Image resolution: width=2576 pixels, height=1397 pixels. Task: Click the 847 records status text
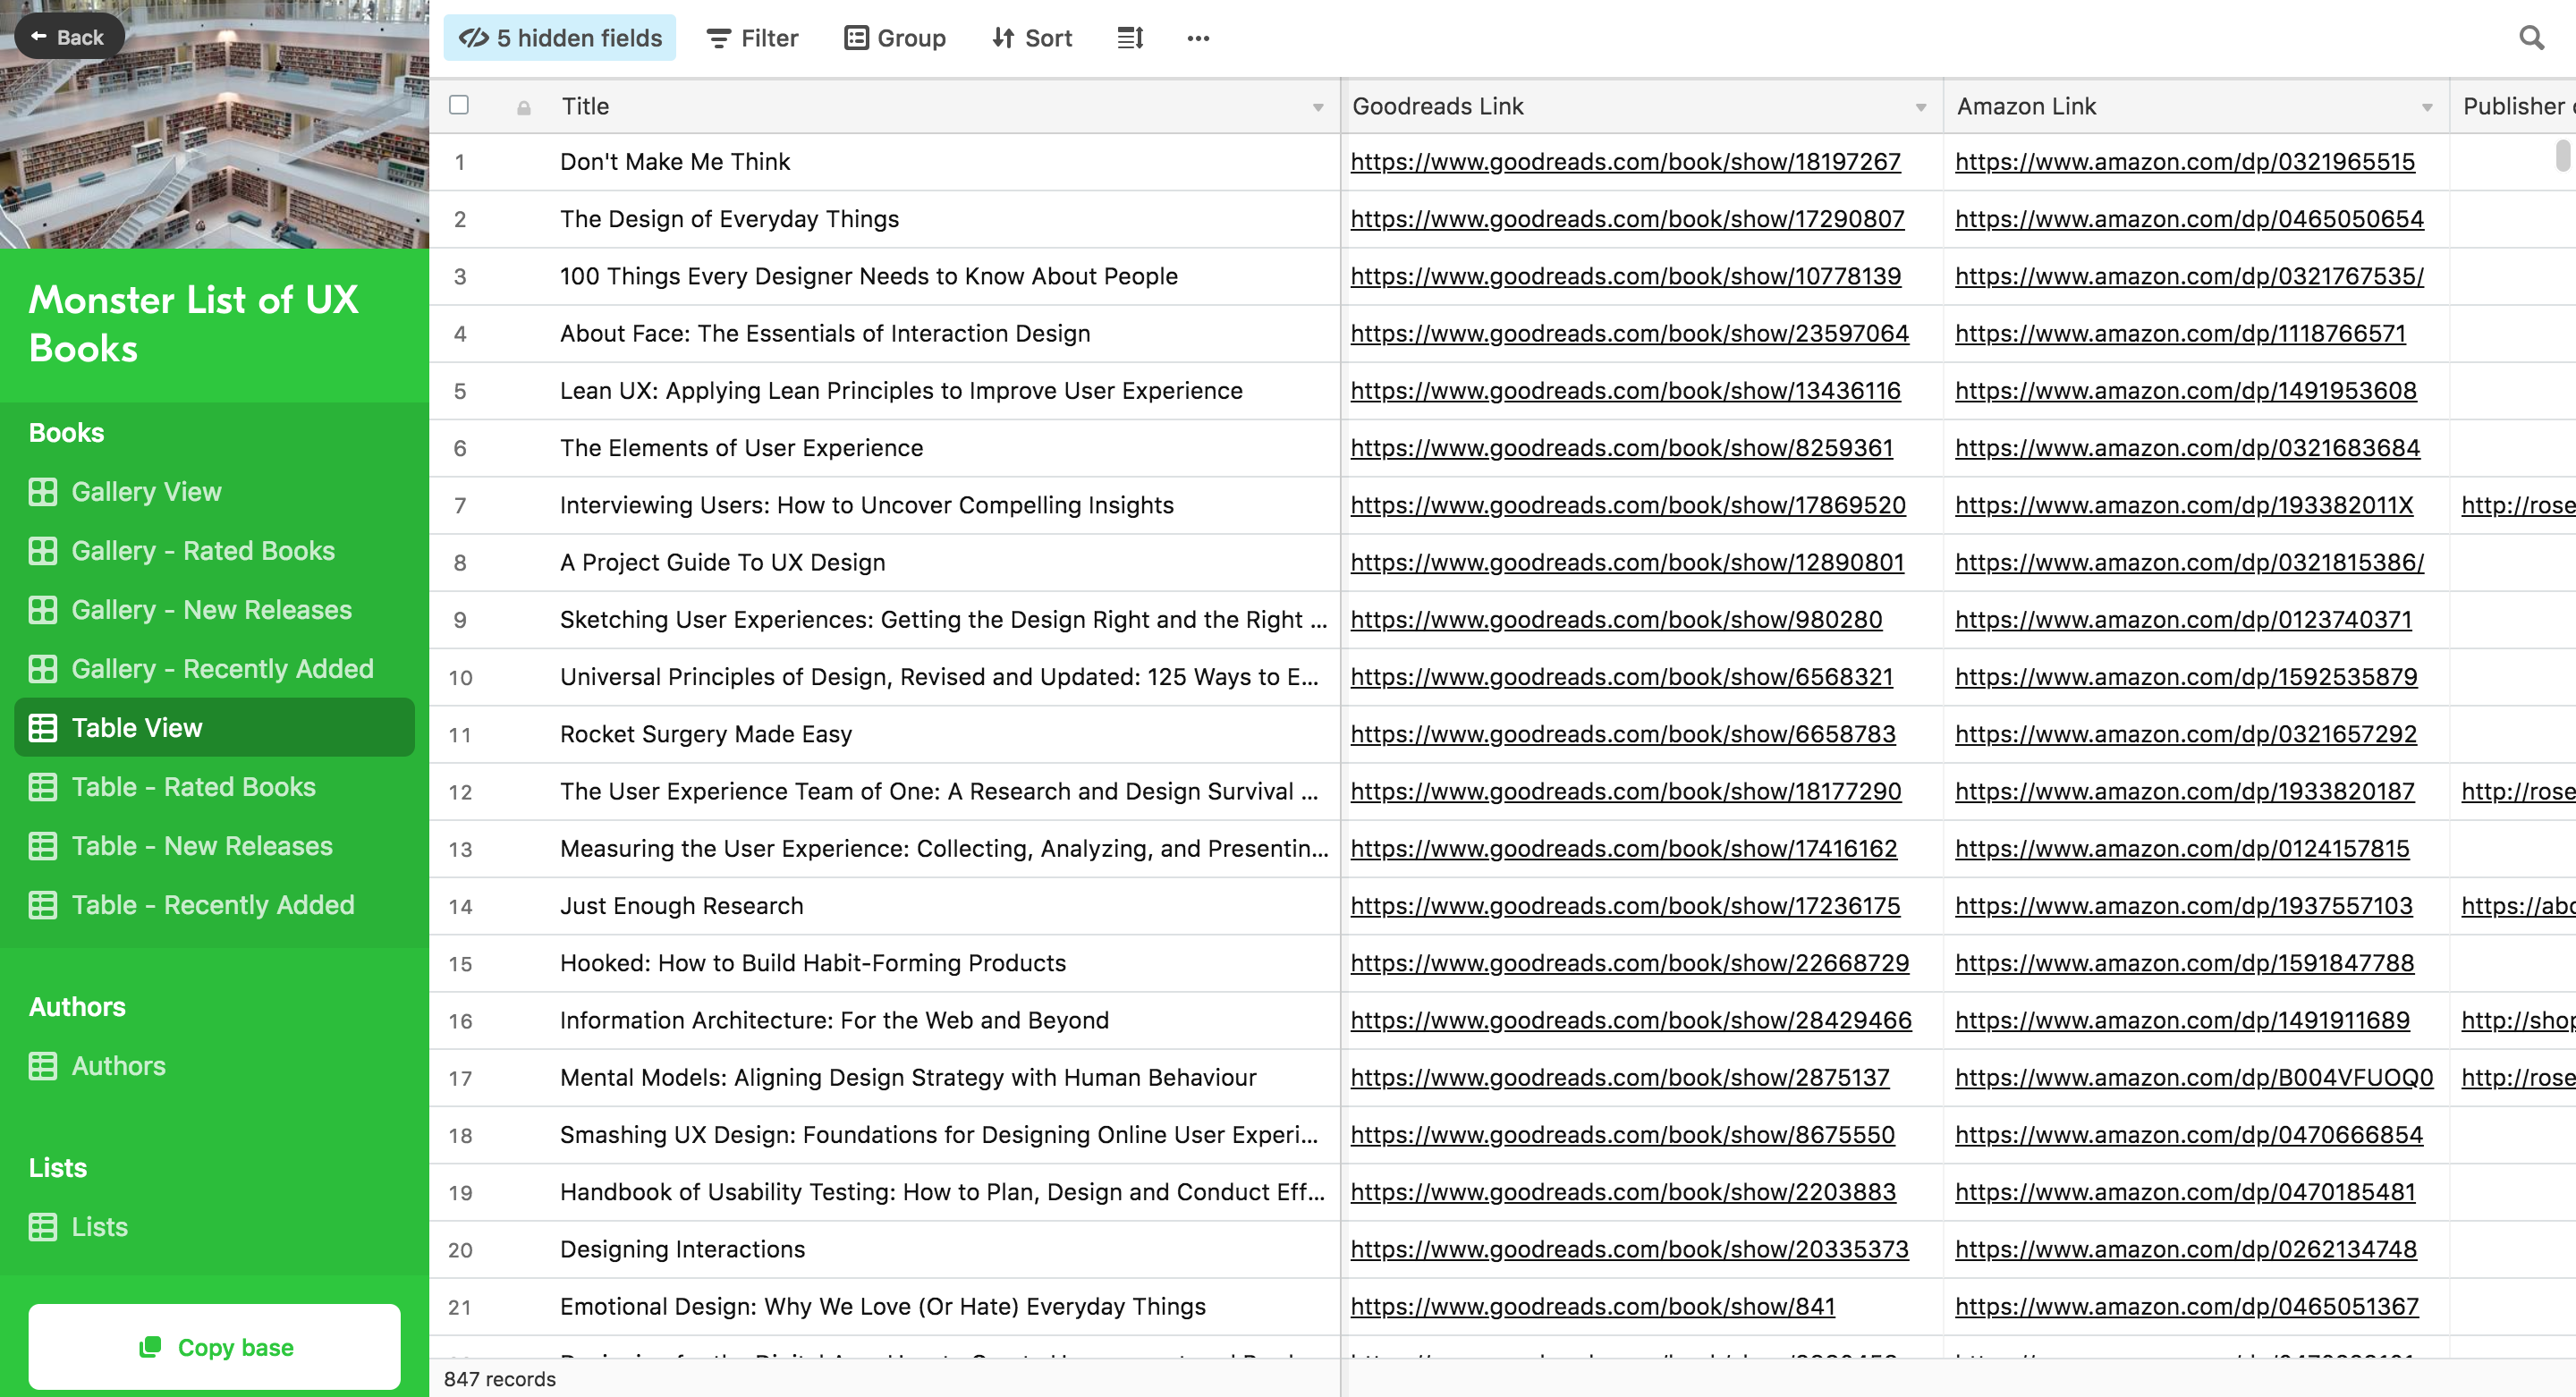tap(499, 1379)
